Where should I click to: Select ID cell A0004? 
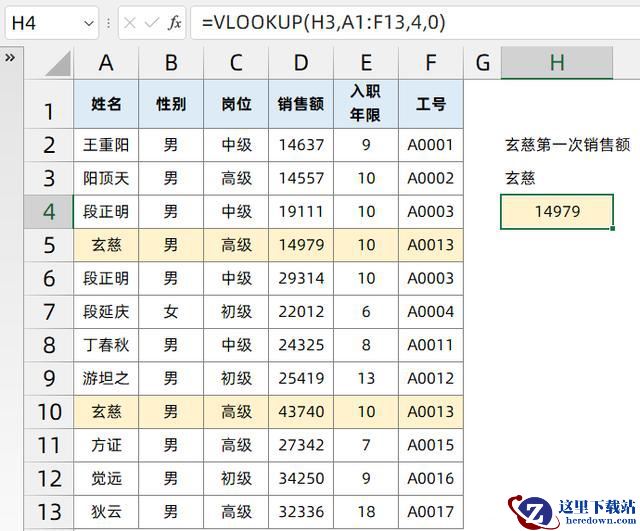[431, 312]
